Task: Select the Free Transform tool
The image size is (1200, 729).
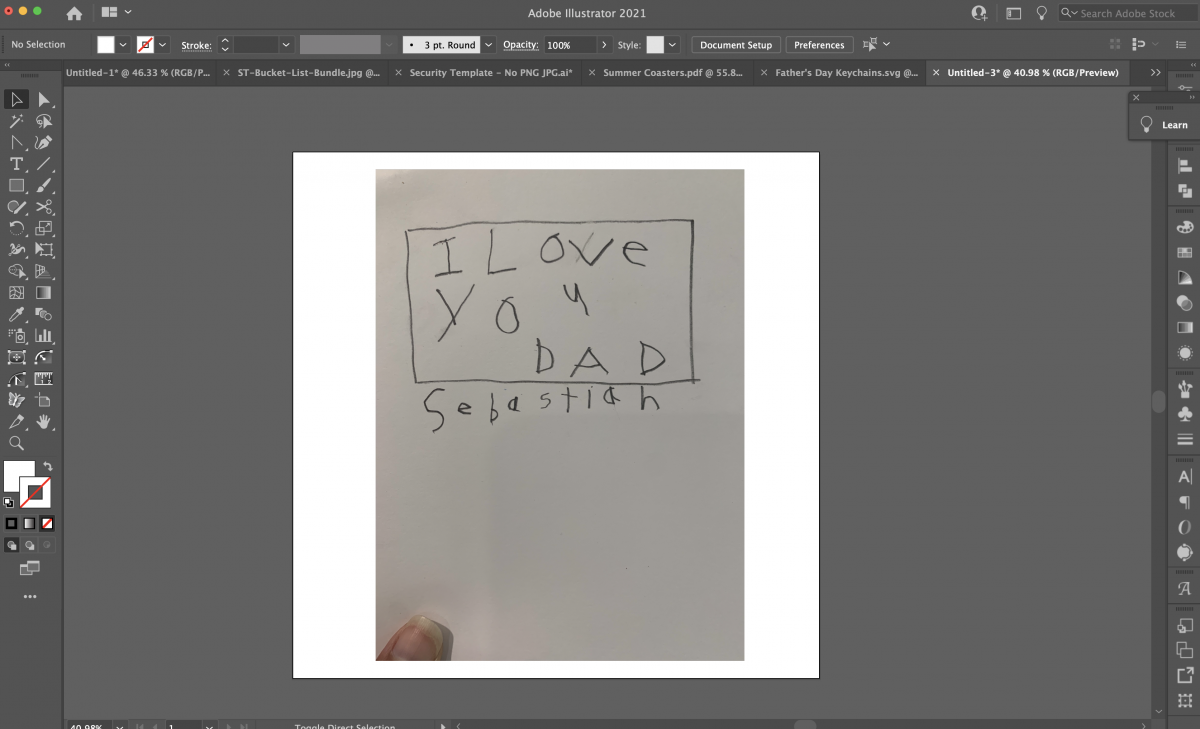Action: [x=44, y=250]
